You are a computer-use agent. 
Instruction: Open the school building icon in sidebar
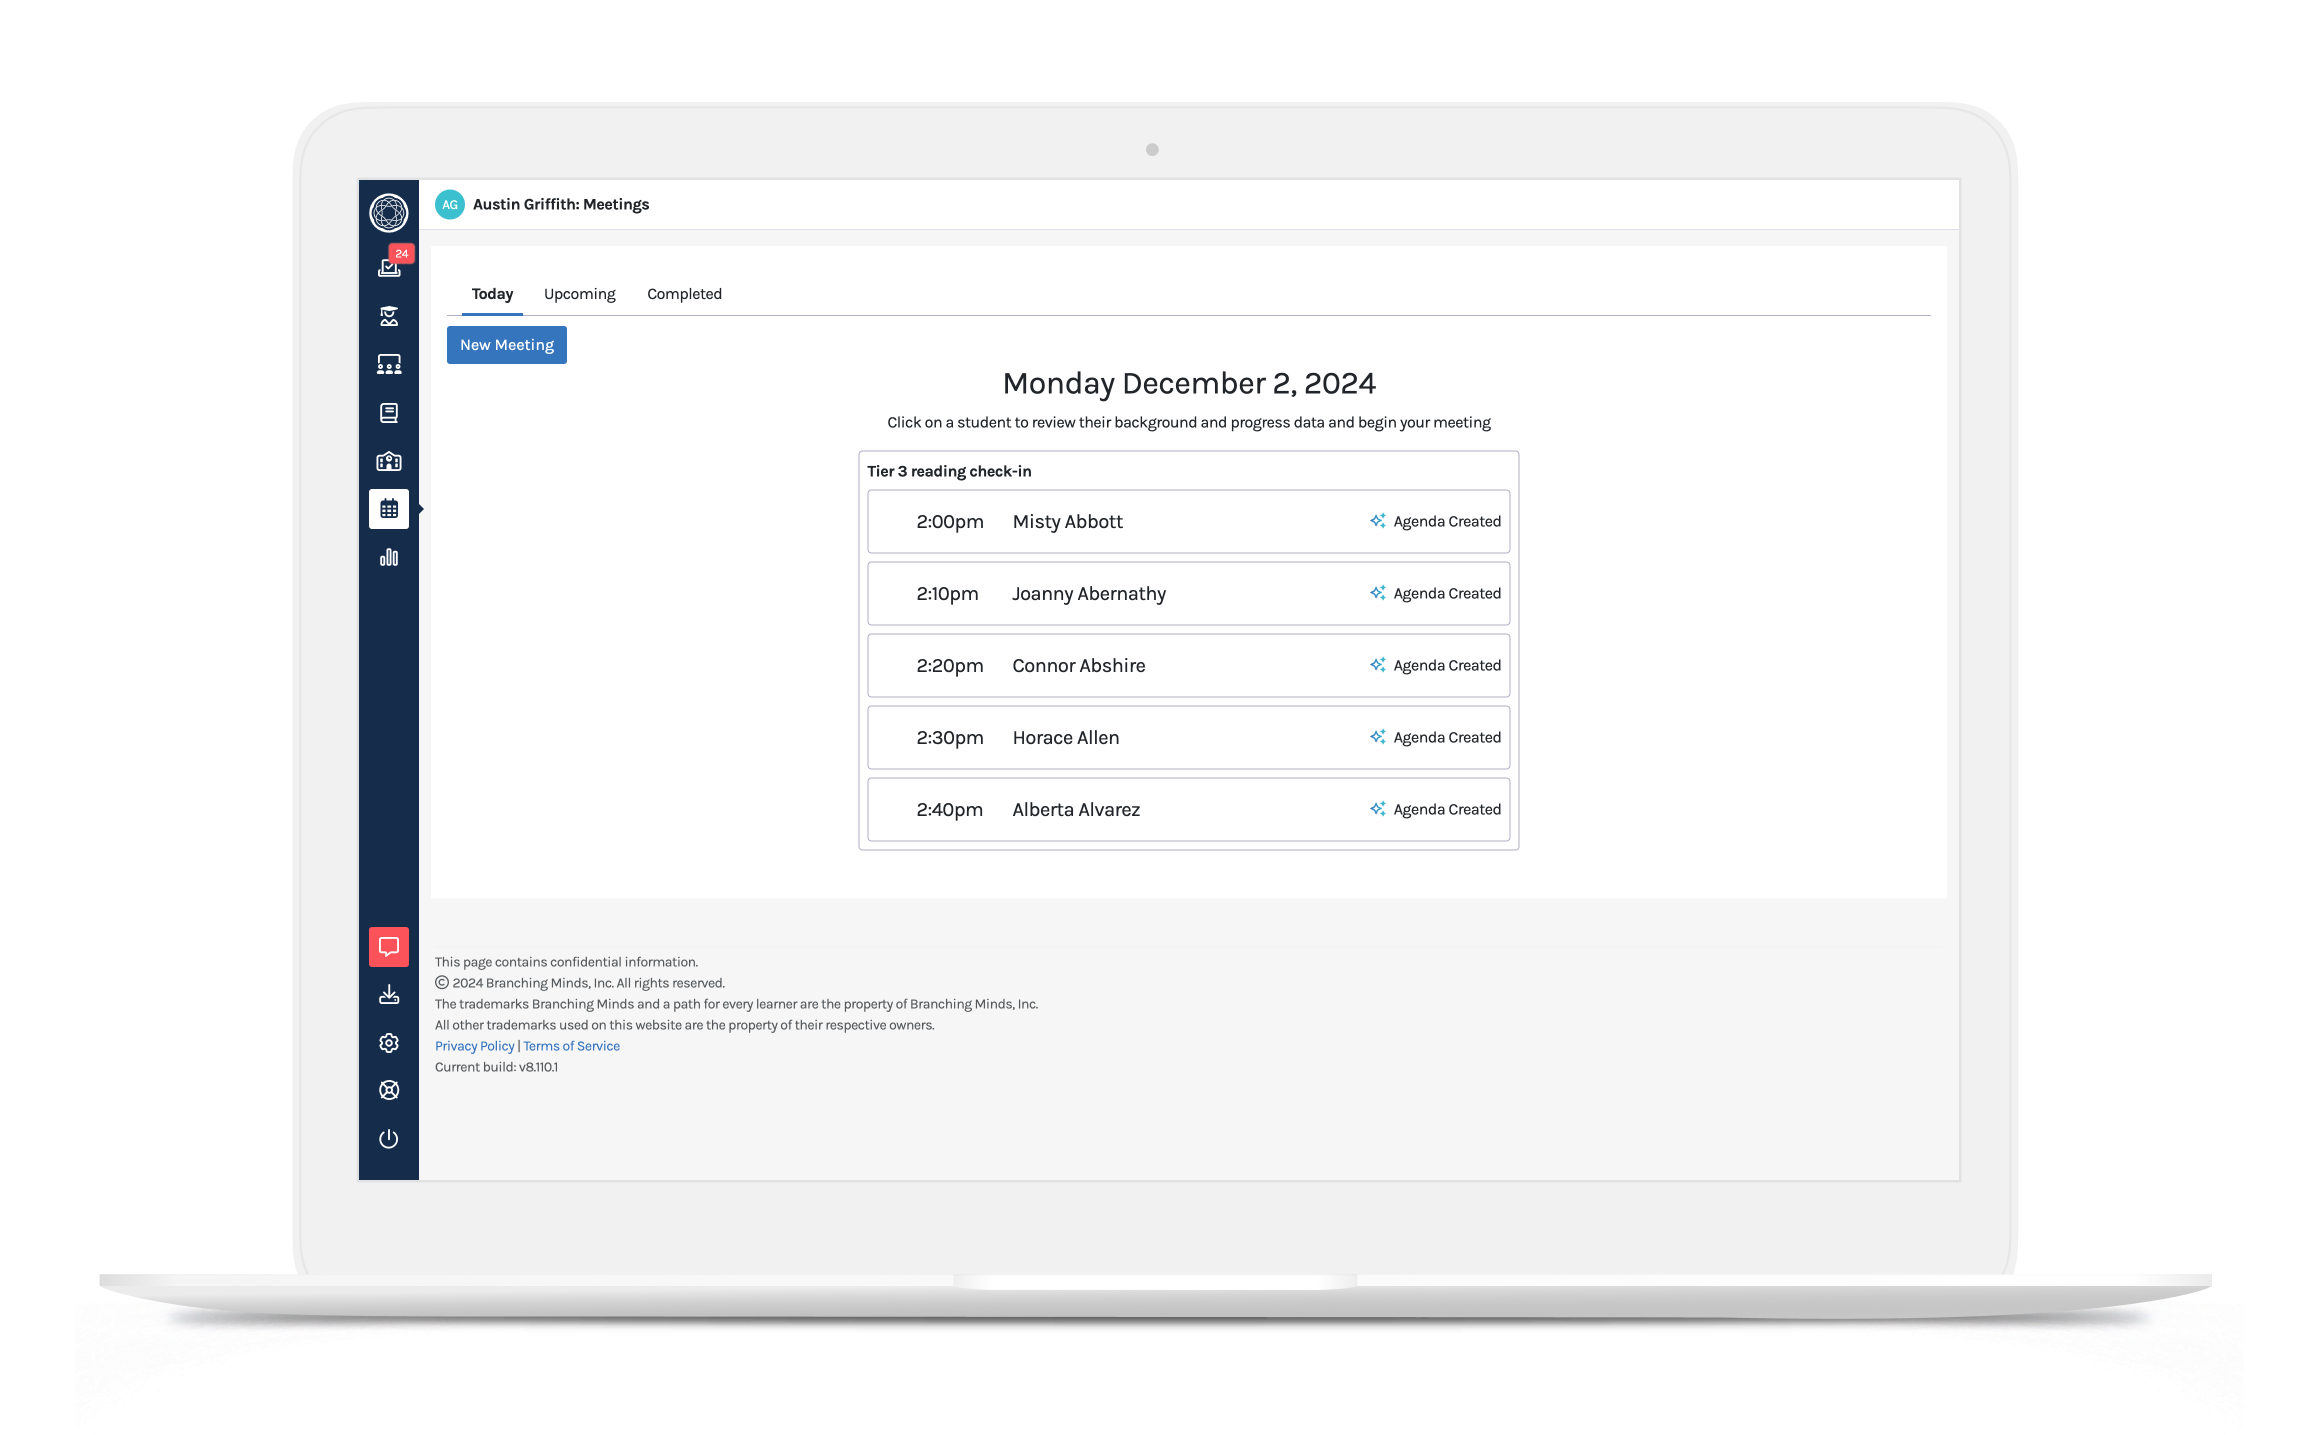point(389,461)
